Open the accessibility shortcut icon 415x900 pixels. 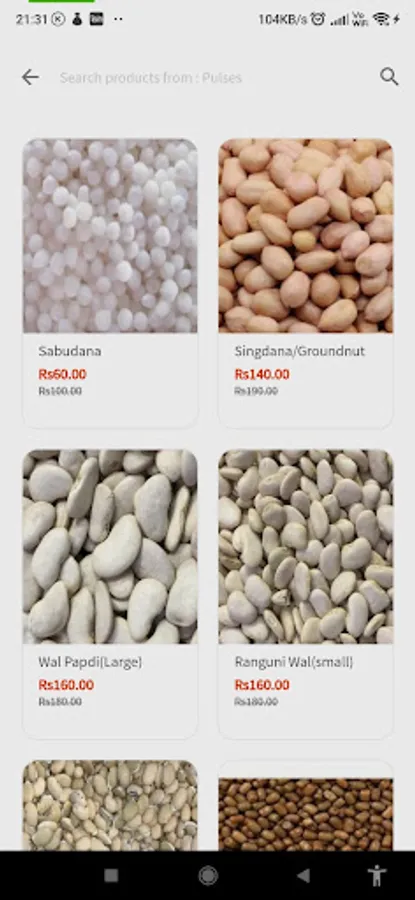377,875
